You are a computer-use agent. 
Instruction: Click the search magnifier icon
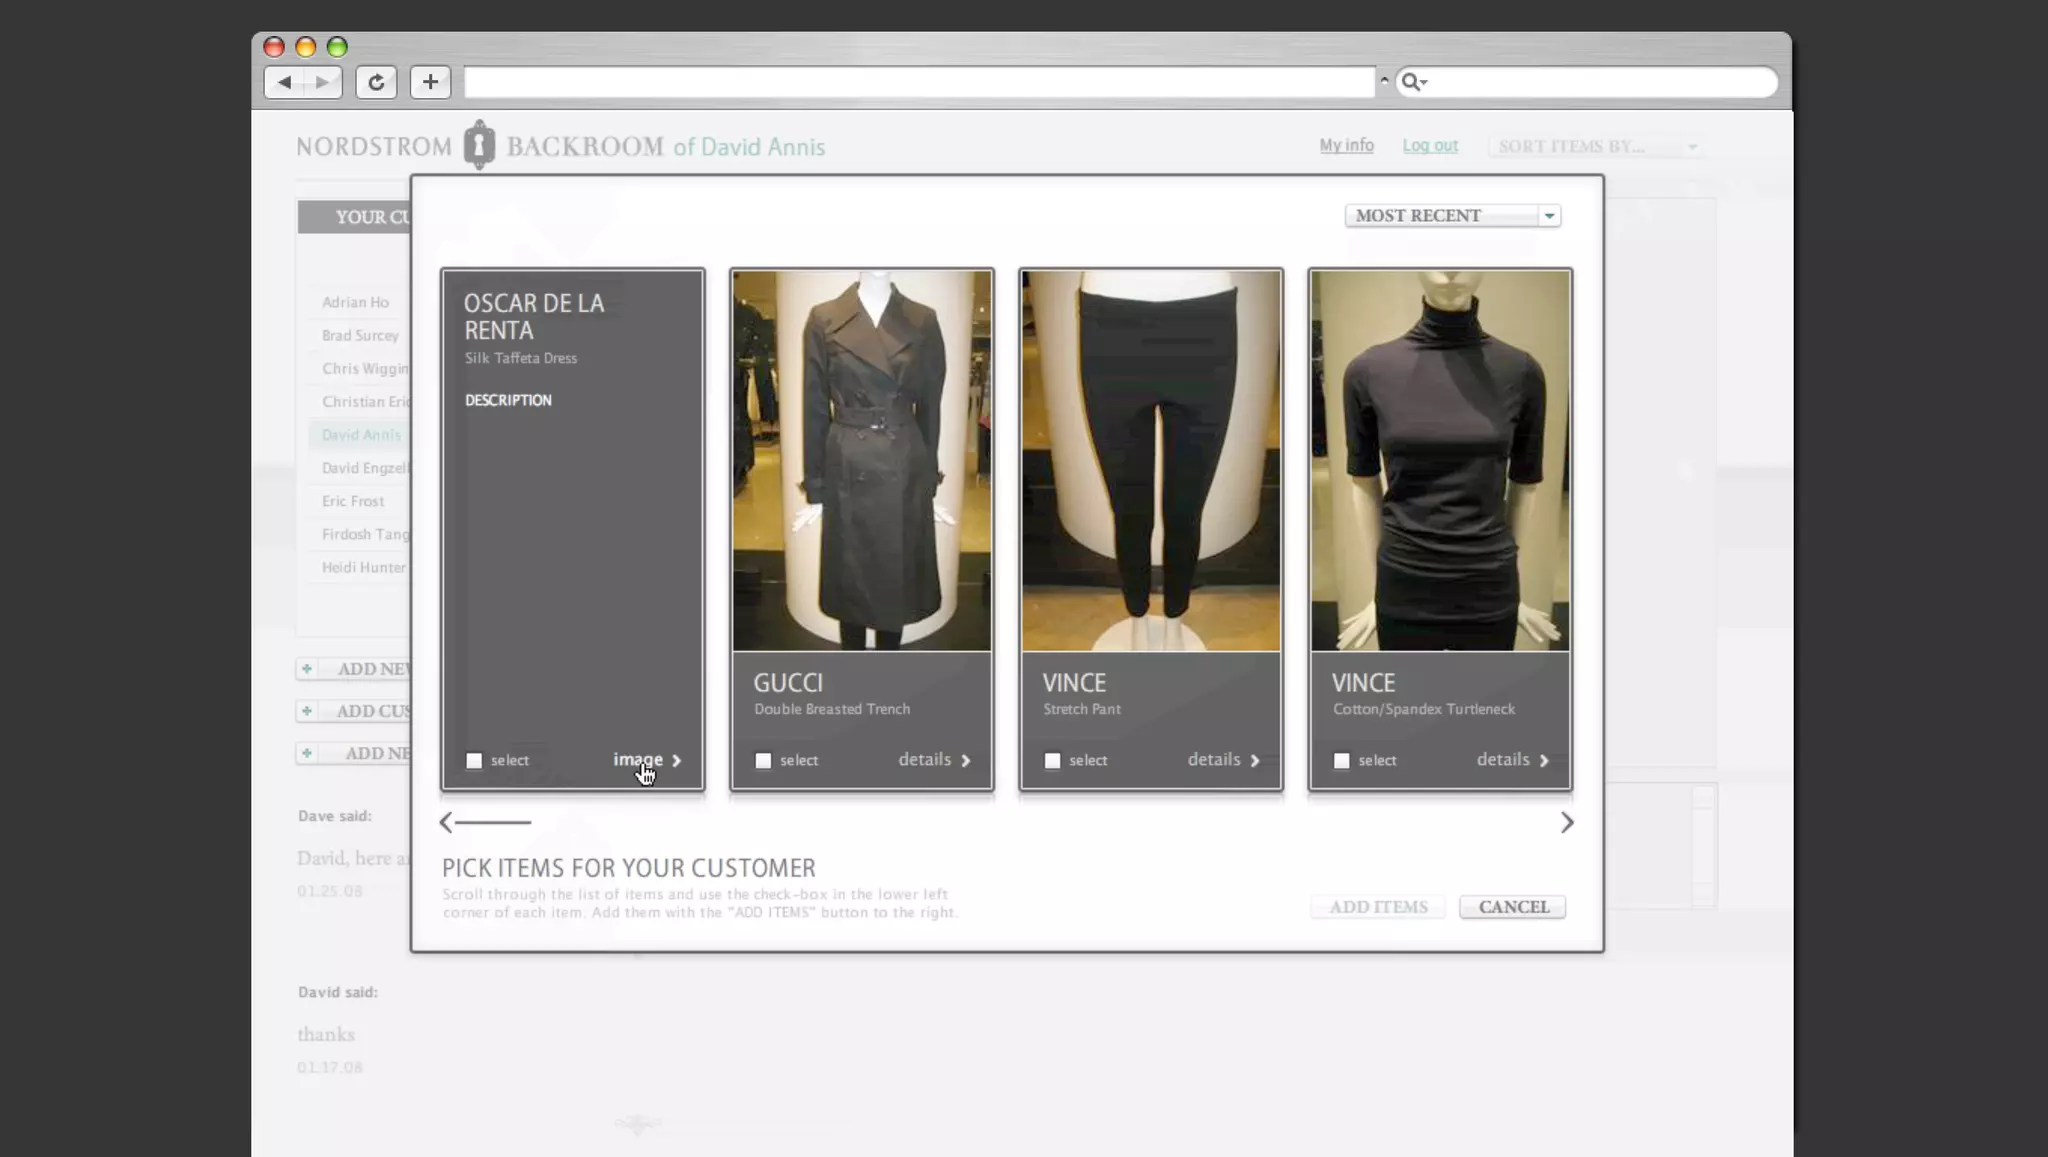1411,82
